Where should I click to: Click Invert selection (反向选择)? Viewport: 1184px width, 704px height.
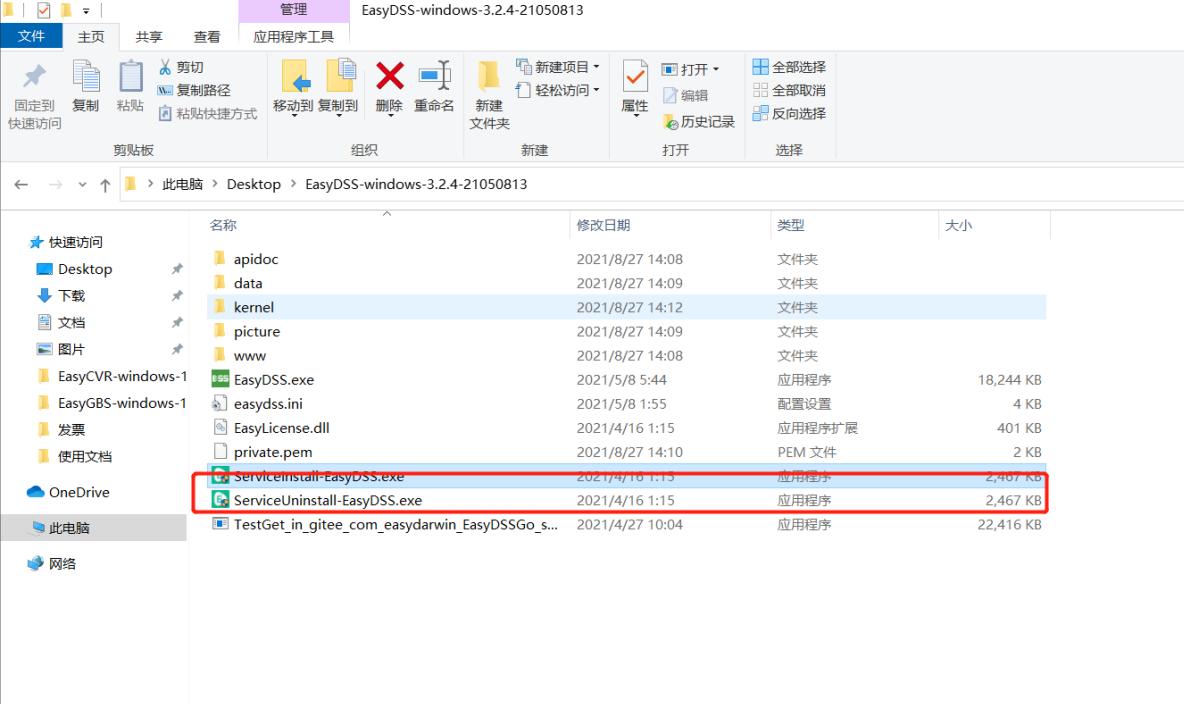[x=789, y=113]
